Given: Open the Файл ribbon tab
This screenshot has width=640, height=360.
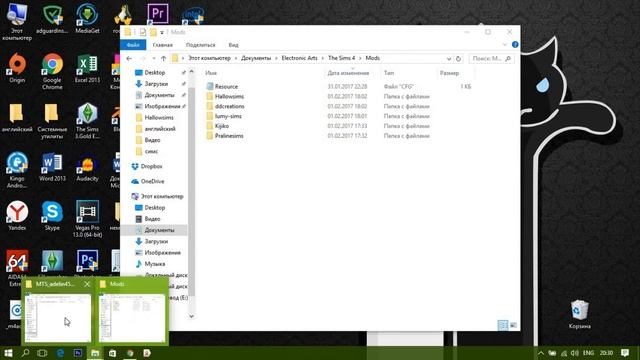Looking at the screenshot, I should click(133, 44).
